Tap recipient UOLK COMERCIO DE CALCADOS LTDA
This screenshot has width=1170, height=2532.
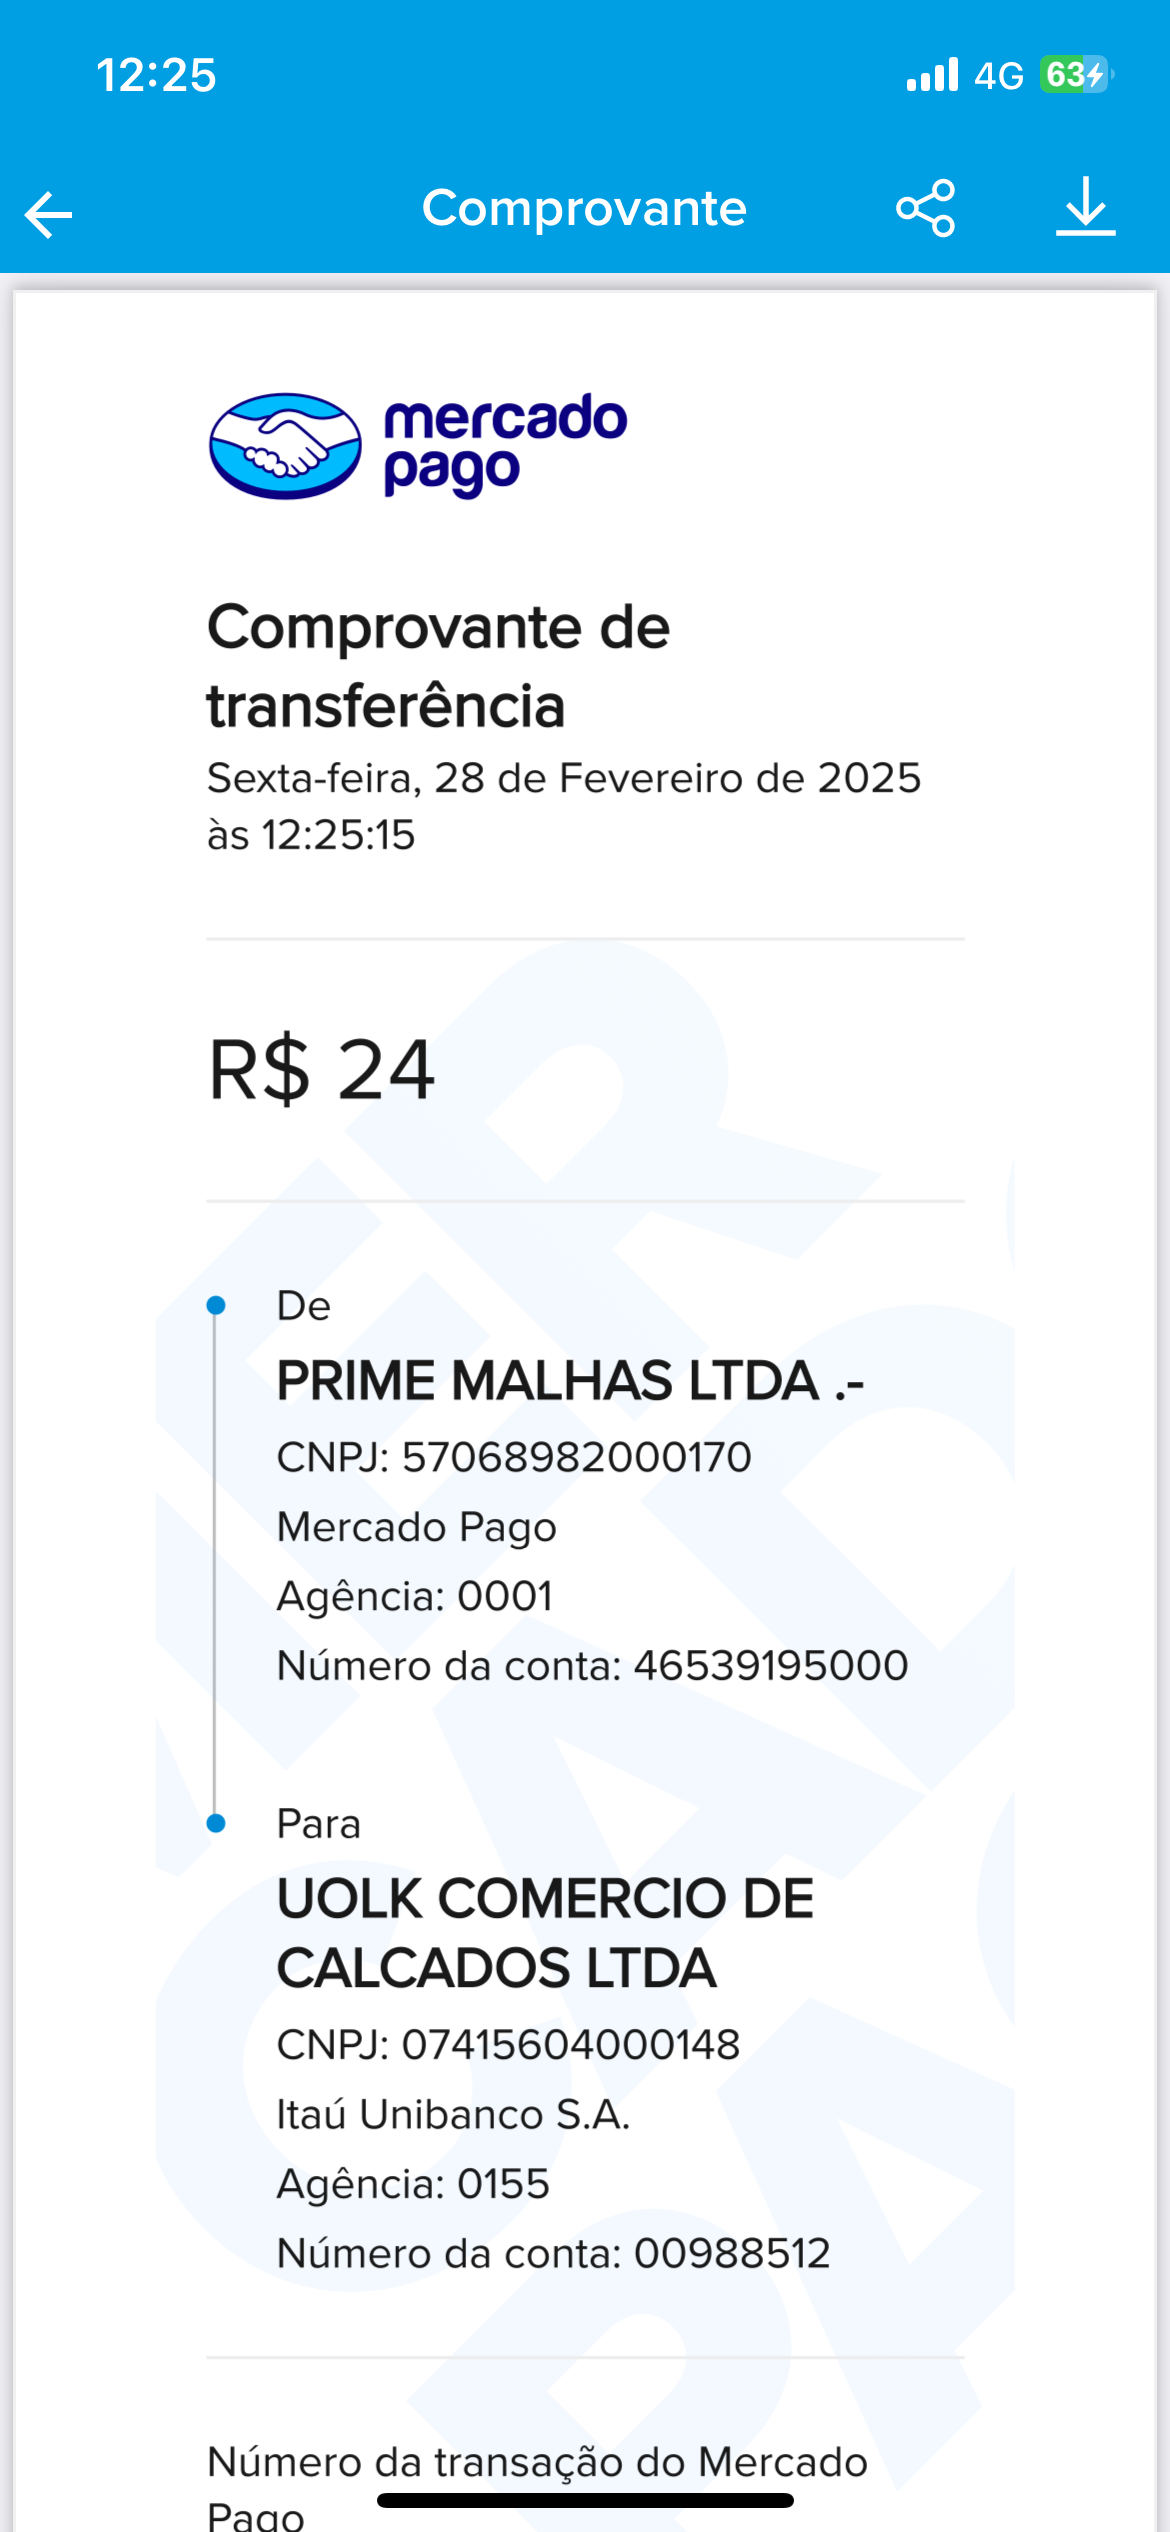pyautogui.click(x=545, y=1932)
